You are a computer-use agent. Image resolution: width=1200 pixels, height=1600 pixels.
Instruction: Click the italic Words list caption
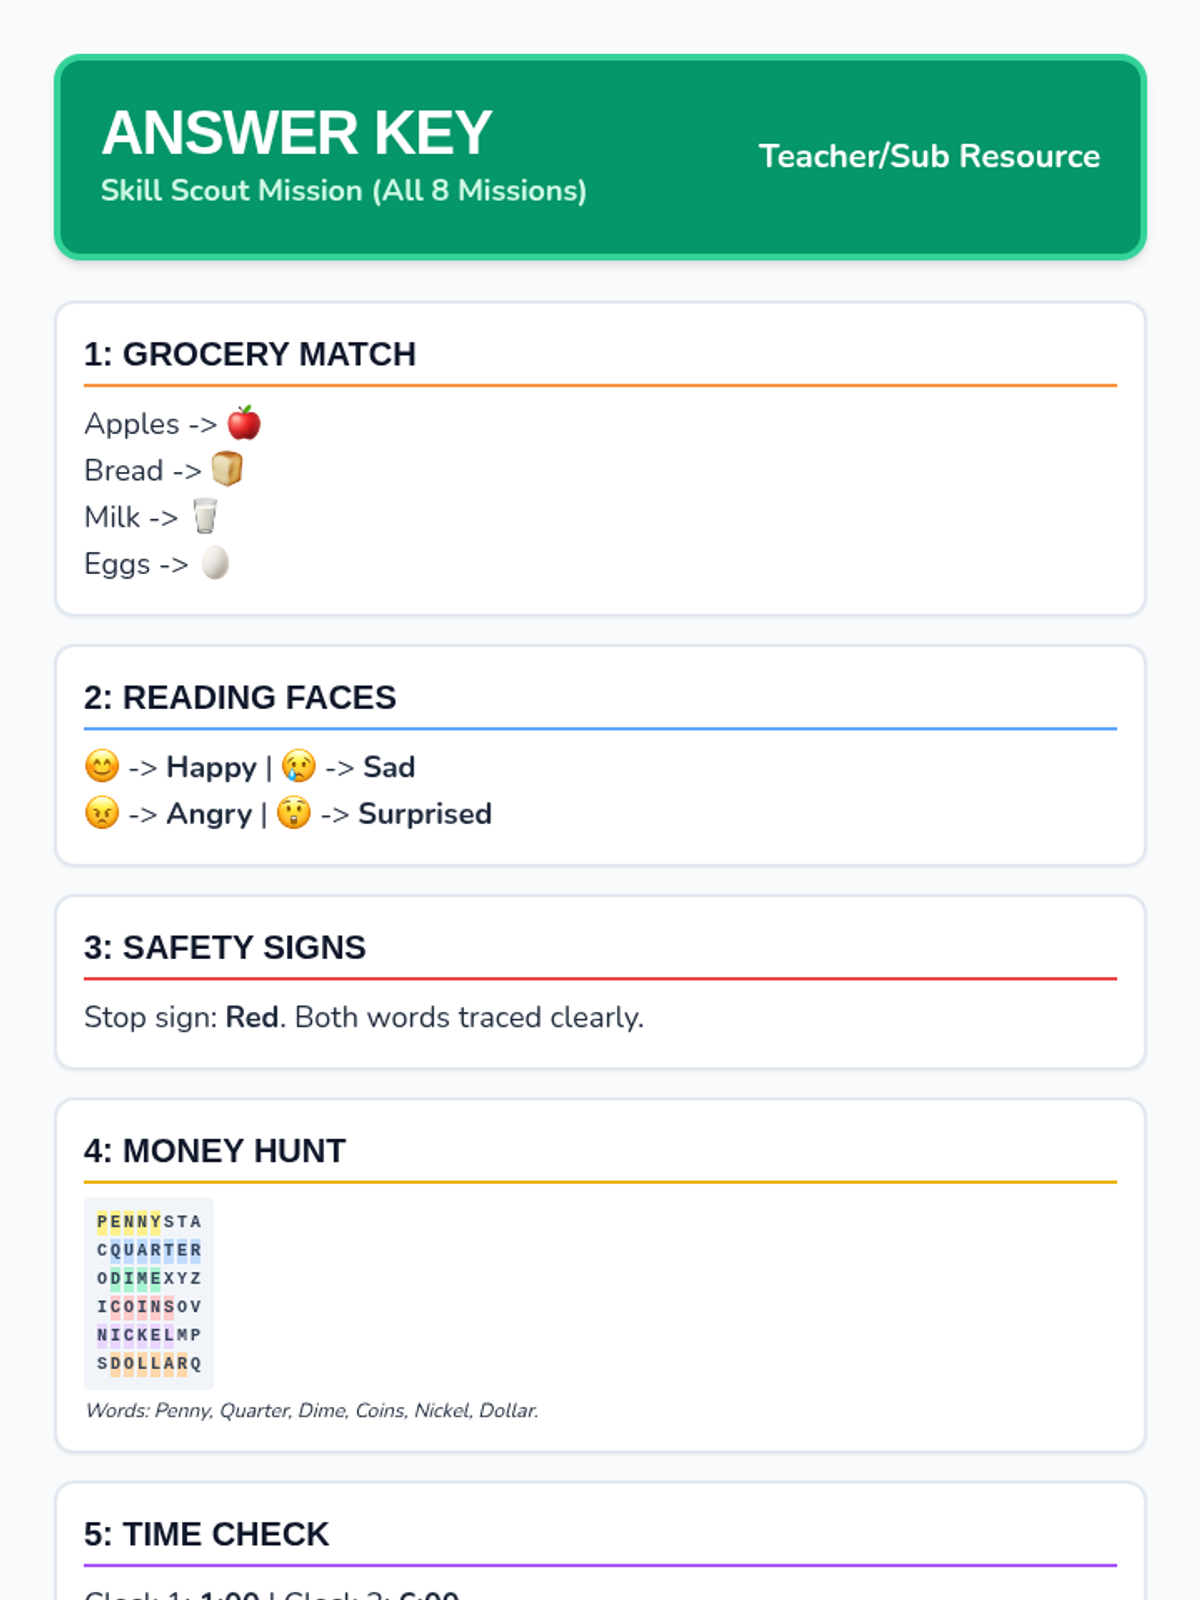point(312,1410)
